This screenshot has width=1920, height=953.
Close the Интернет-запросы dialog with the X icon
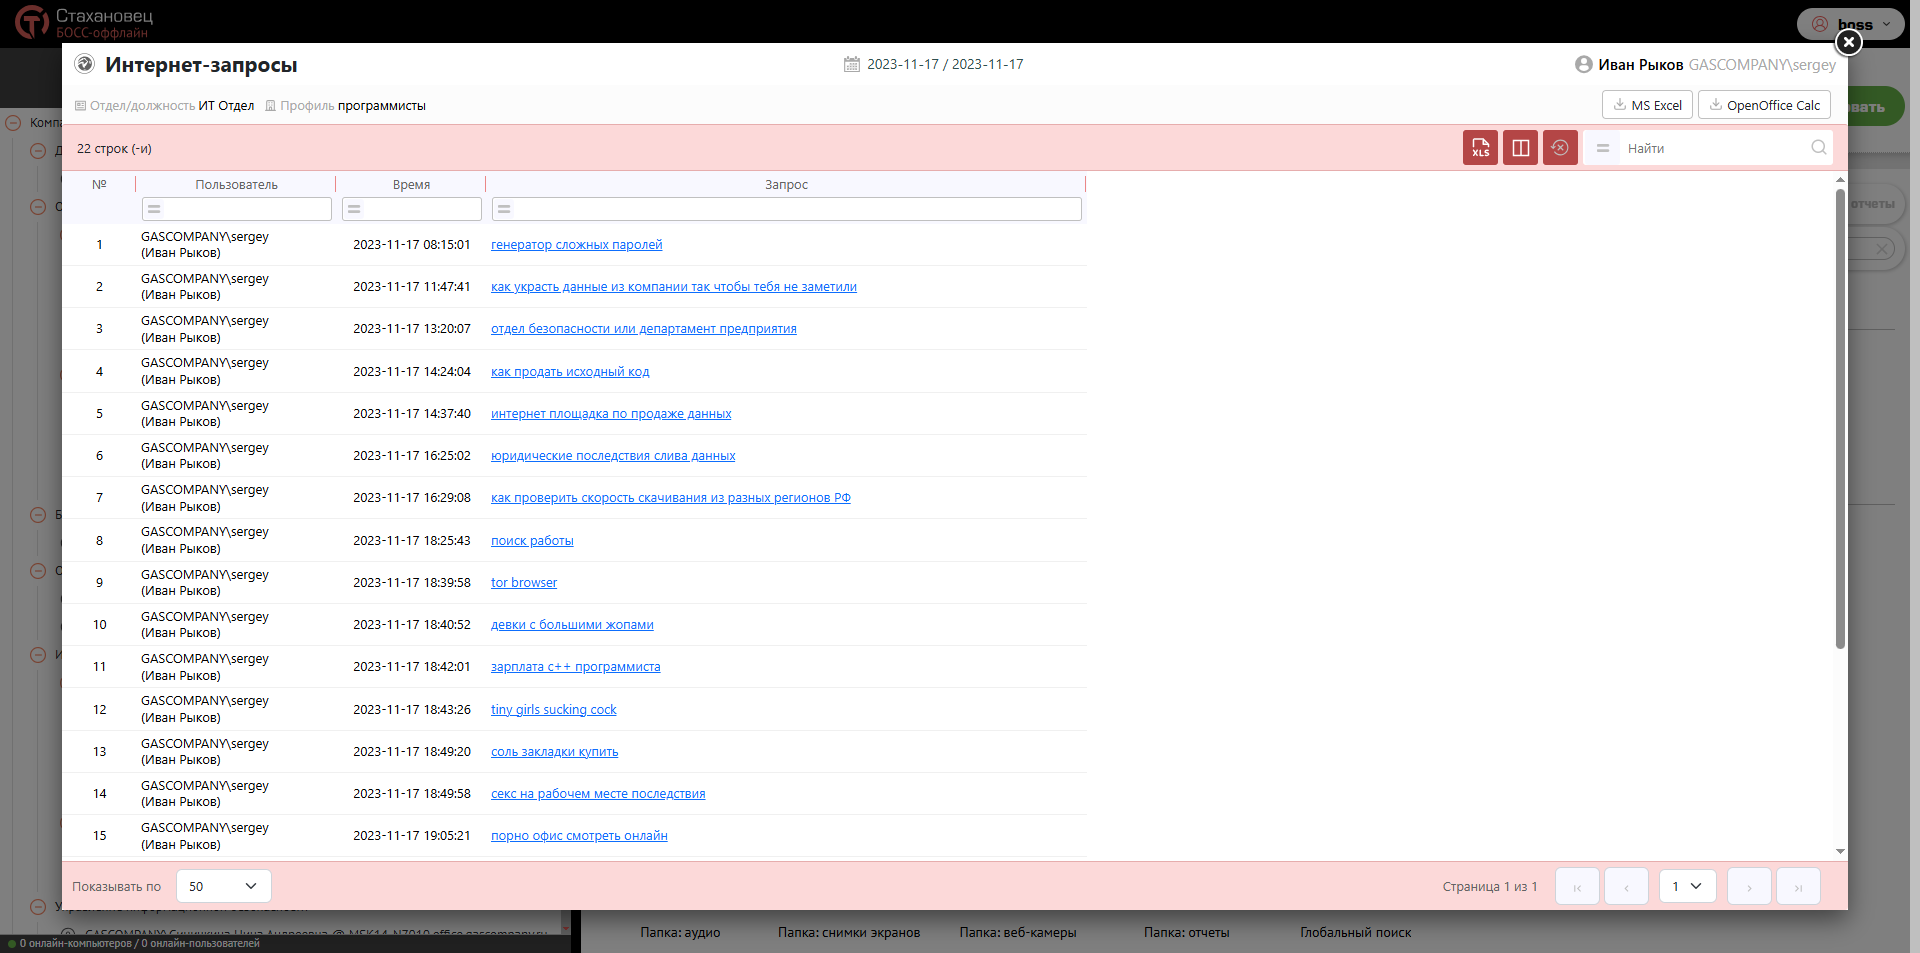point(1848,42)
